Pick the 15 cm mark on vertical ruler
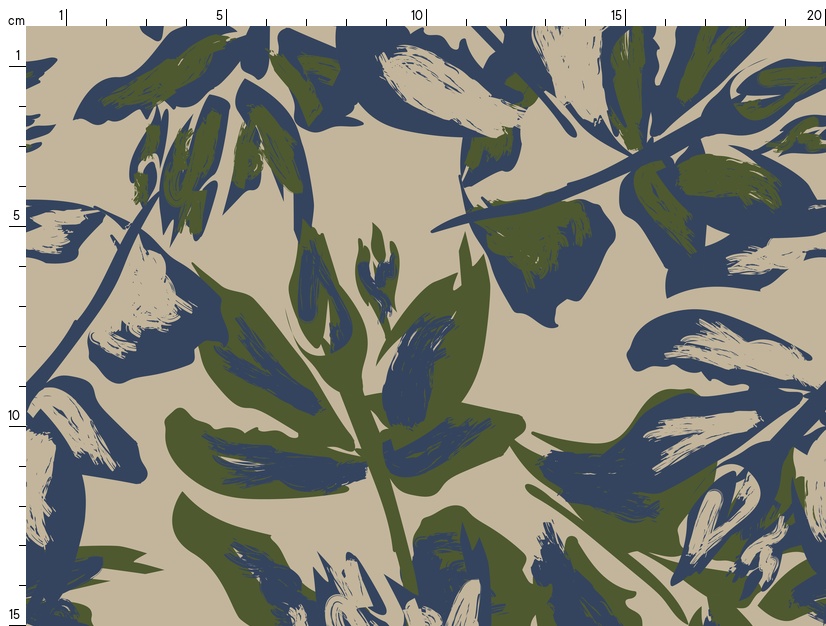The height and width of the screenshot is (626, 826). coord(15,614)
